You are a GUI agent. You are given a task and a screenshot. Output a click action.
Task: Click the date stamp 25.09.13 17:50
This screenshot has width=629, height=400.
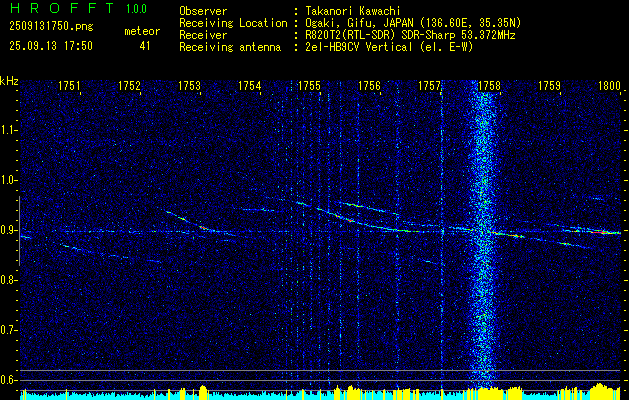pyautogui.click(x=51, y=46)
